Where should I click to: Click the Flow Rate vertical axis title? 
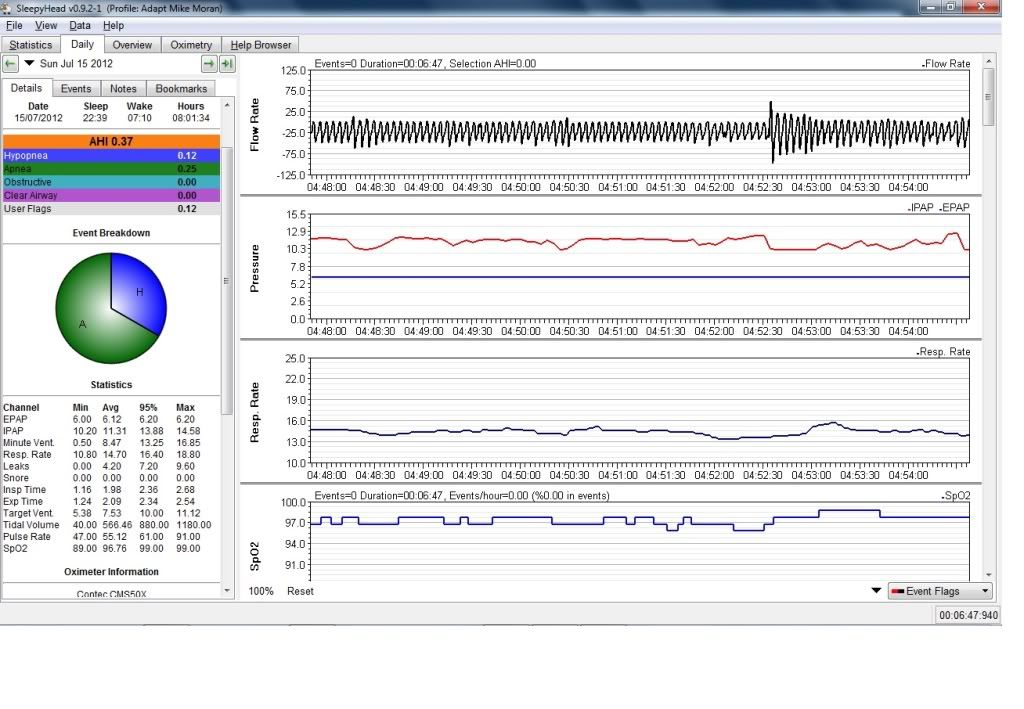tap(255, 125)
